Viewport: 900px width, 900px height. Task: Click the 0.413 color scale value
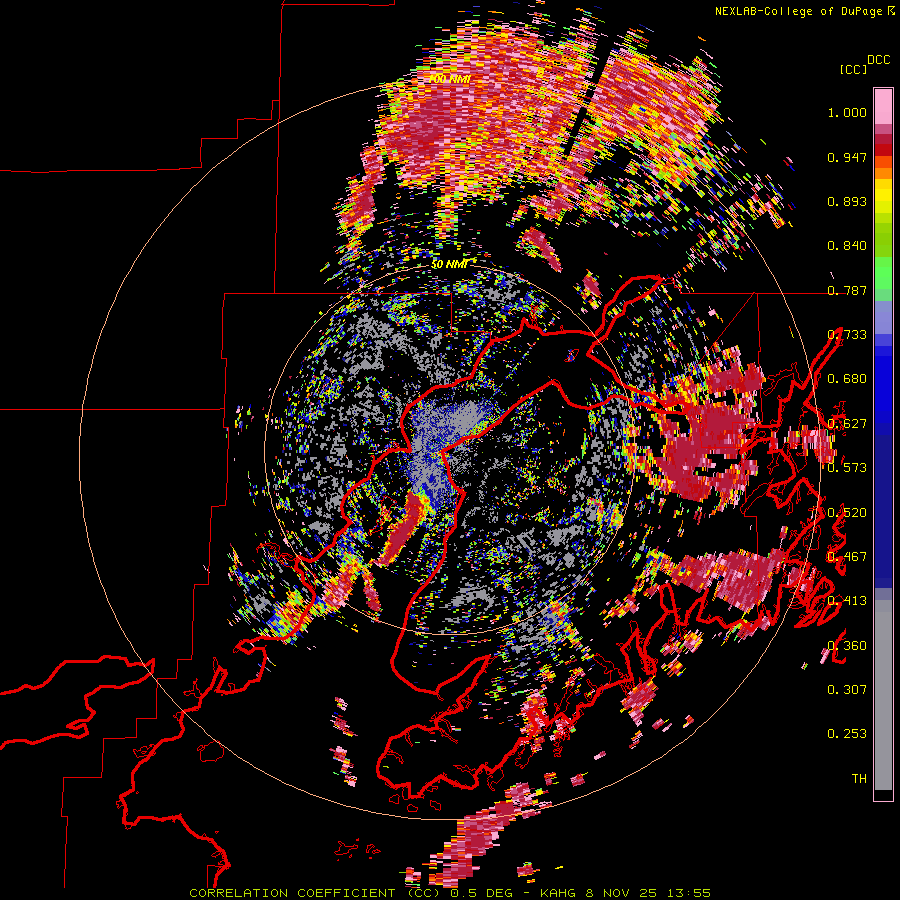[847, 601]
